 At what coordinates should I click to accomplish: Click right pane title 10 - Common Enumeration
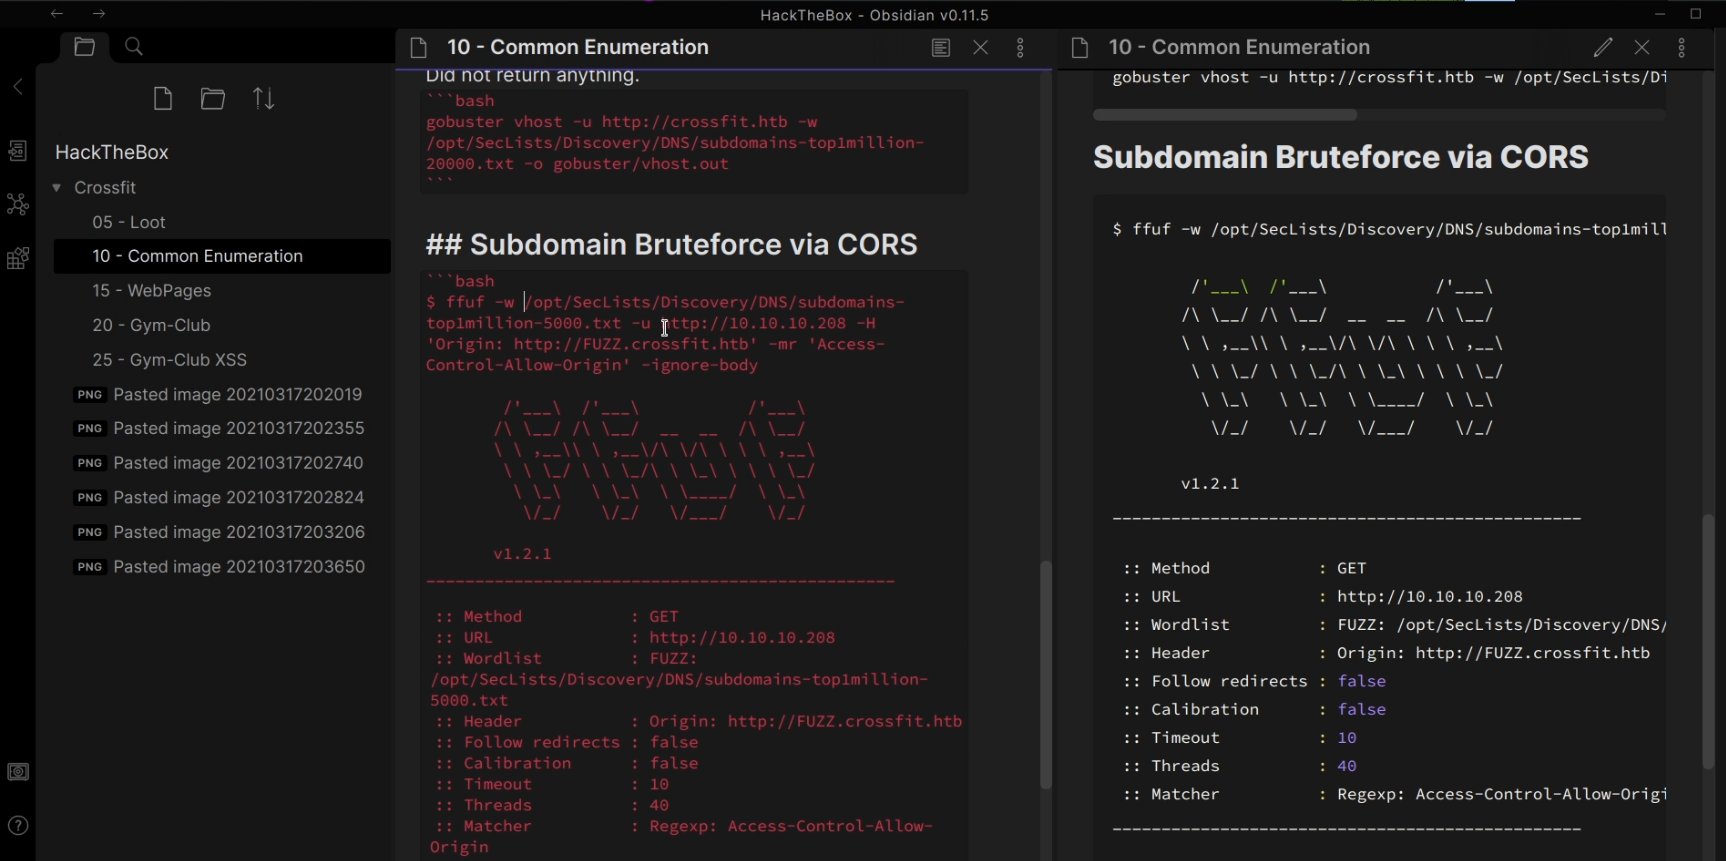pyautogui.click(x=1239, y=47)
